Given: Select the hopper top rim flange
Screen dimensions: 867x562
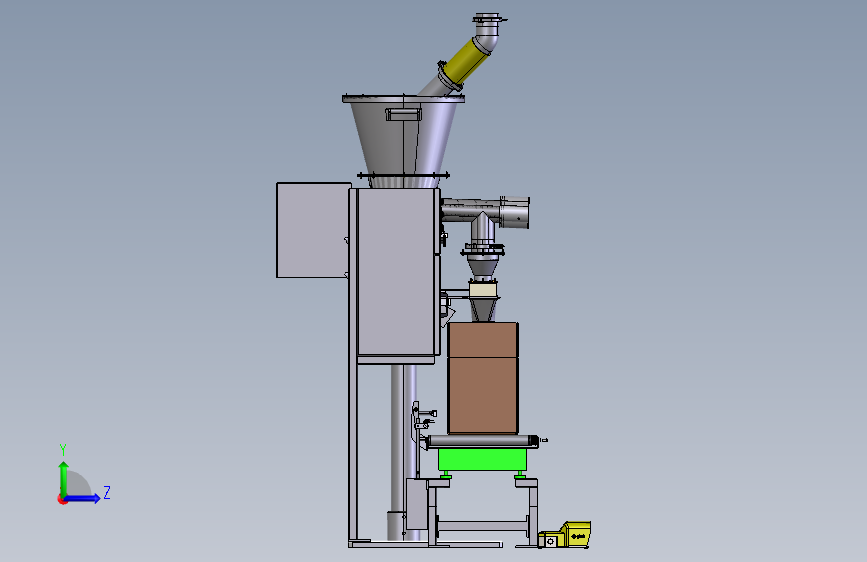Looking at the screenshot, I should tap(403, 99).
